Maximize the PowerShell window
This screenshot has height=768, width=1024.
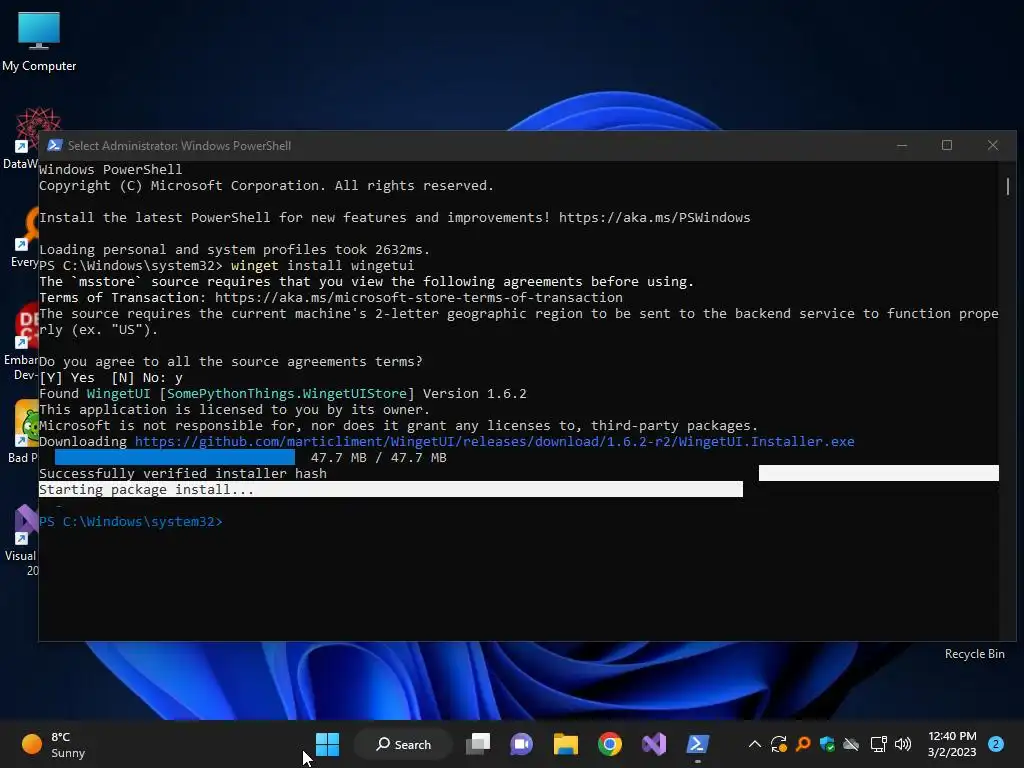tap(947, 145)
